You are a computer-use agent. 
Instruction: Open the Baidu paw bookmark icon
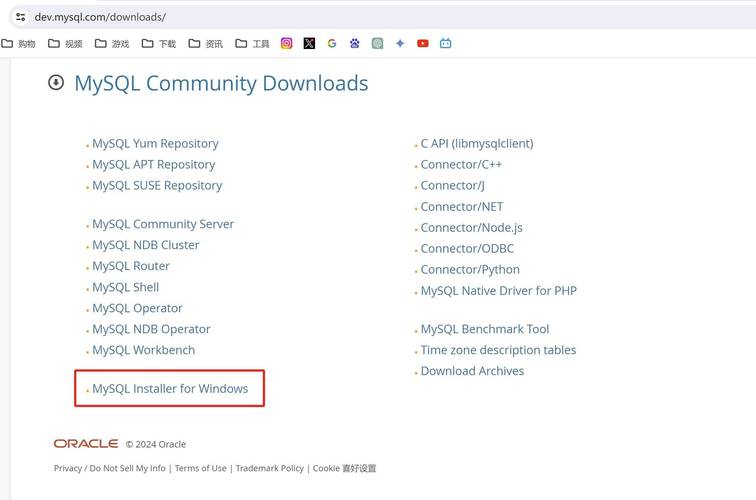pyautogui.click(x=354, y=43)
